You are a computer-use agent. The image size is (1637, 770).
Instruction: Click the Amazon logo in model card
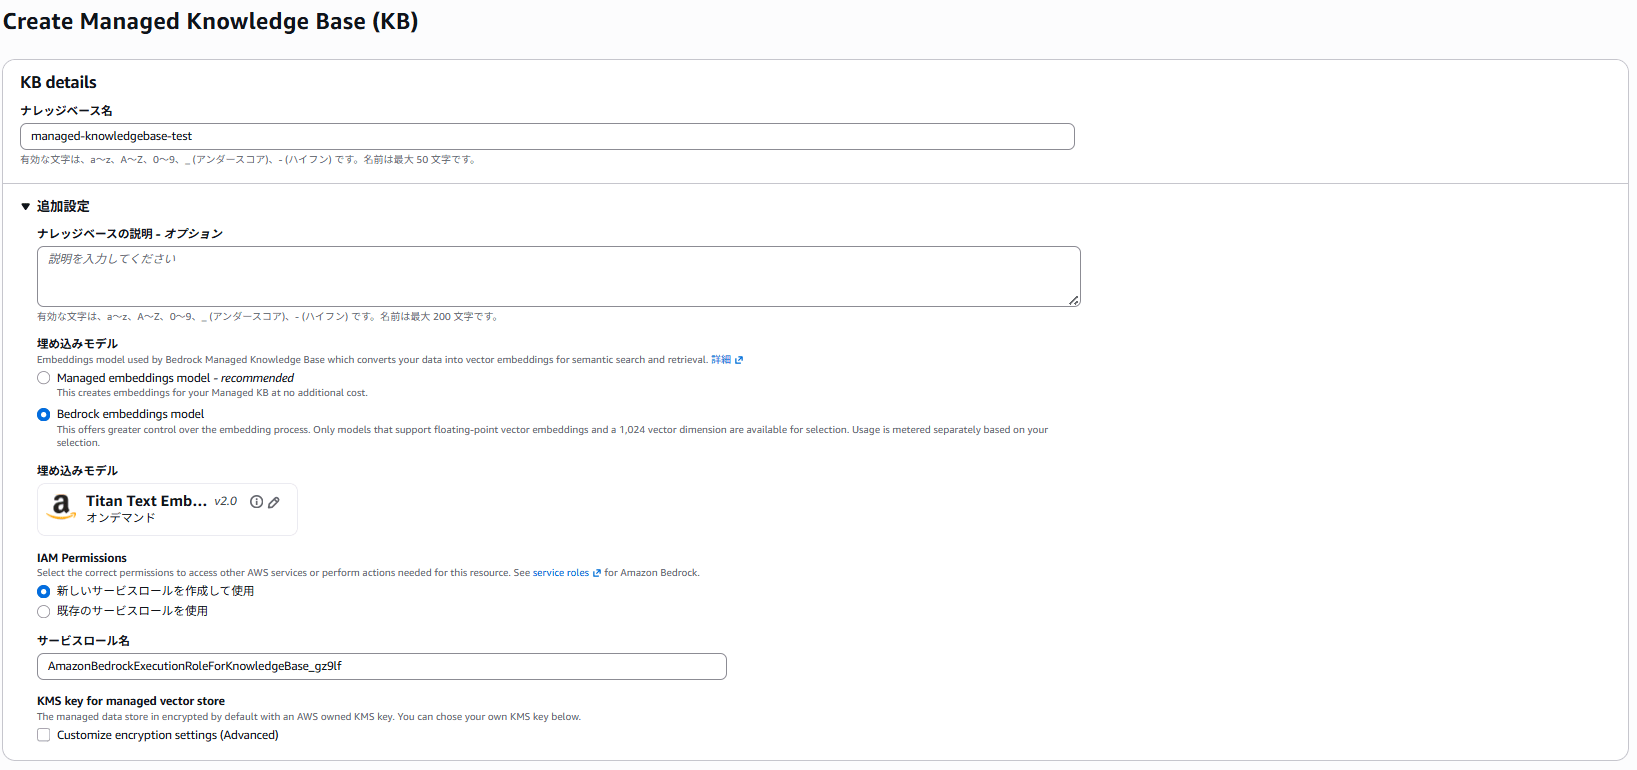pos(62,507)
